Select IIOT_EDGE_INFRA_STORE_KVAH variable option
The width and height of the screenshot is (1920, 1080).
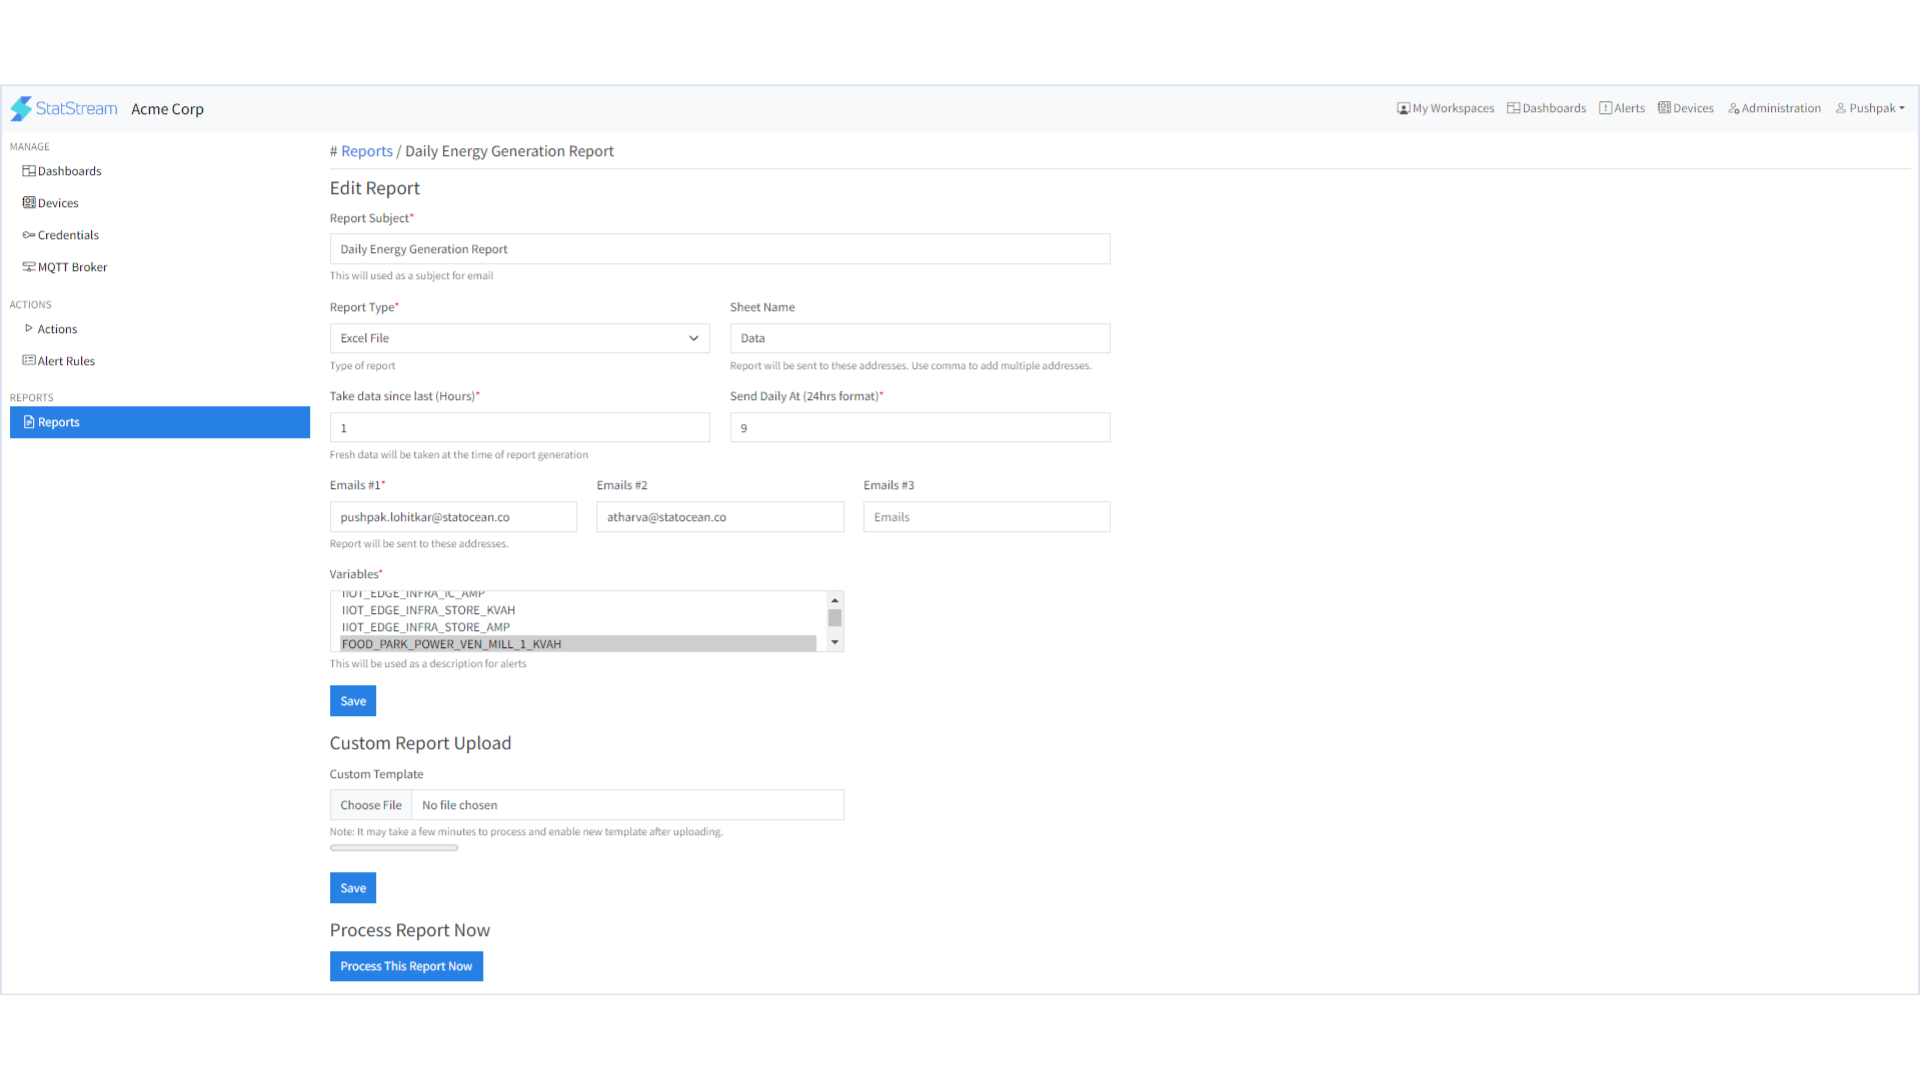429,610
